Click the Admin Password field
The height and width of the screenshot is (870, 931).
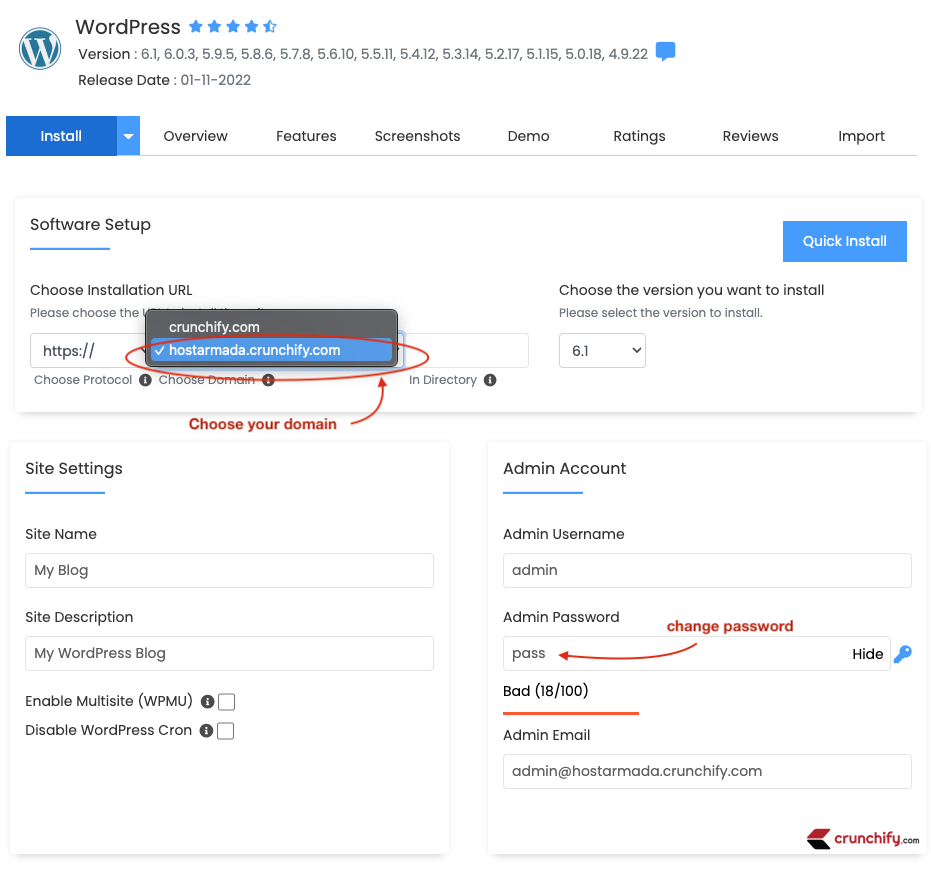696,654
